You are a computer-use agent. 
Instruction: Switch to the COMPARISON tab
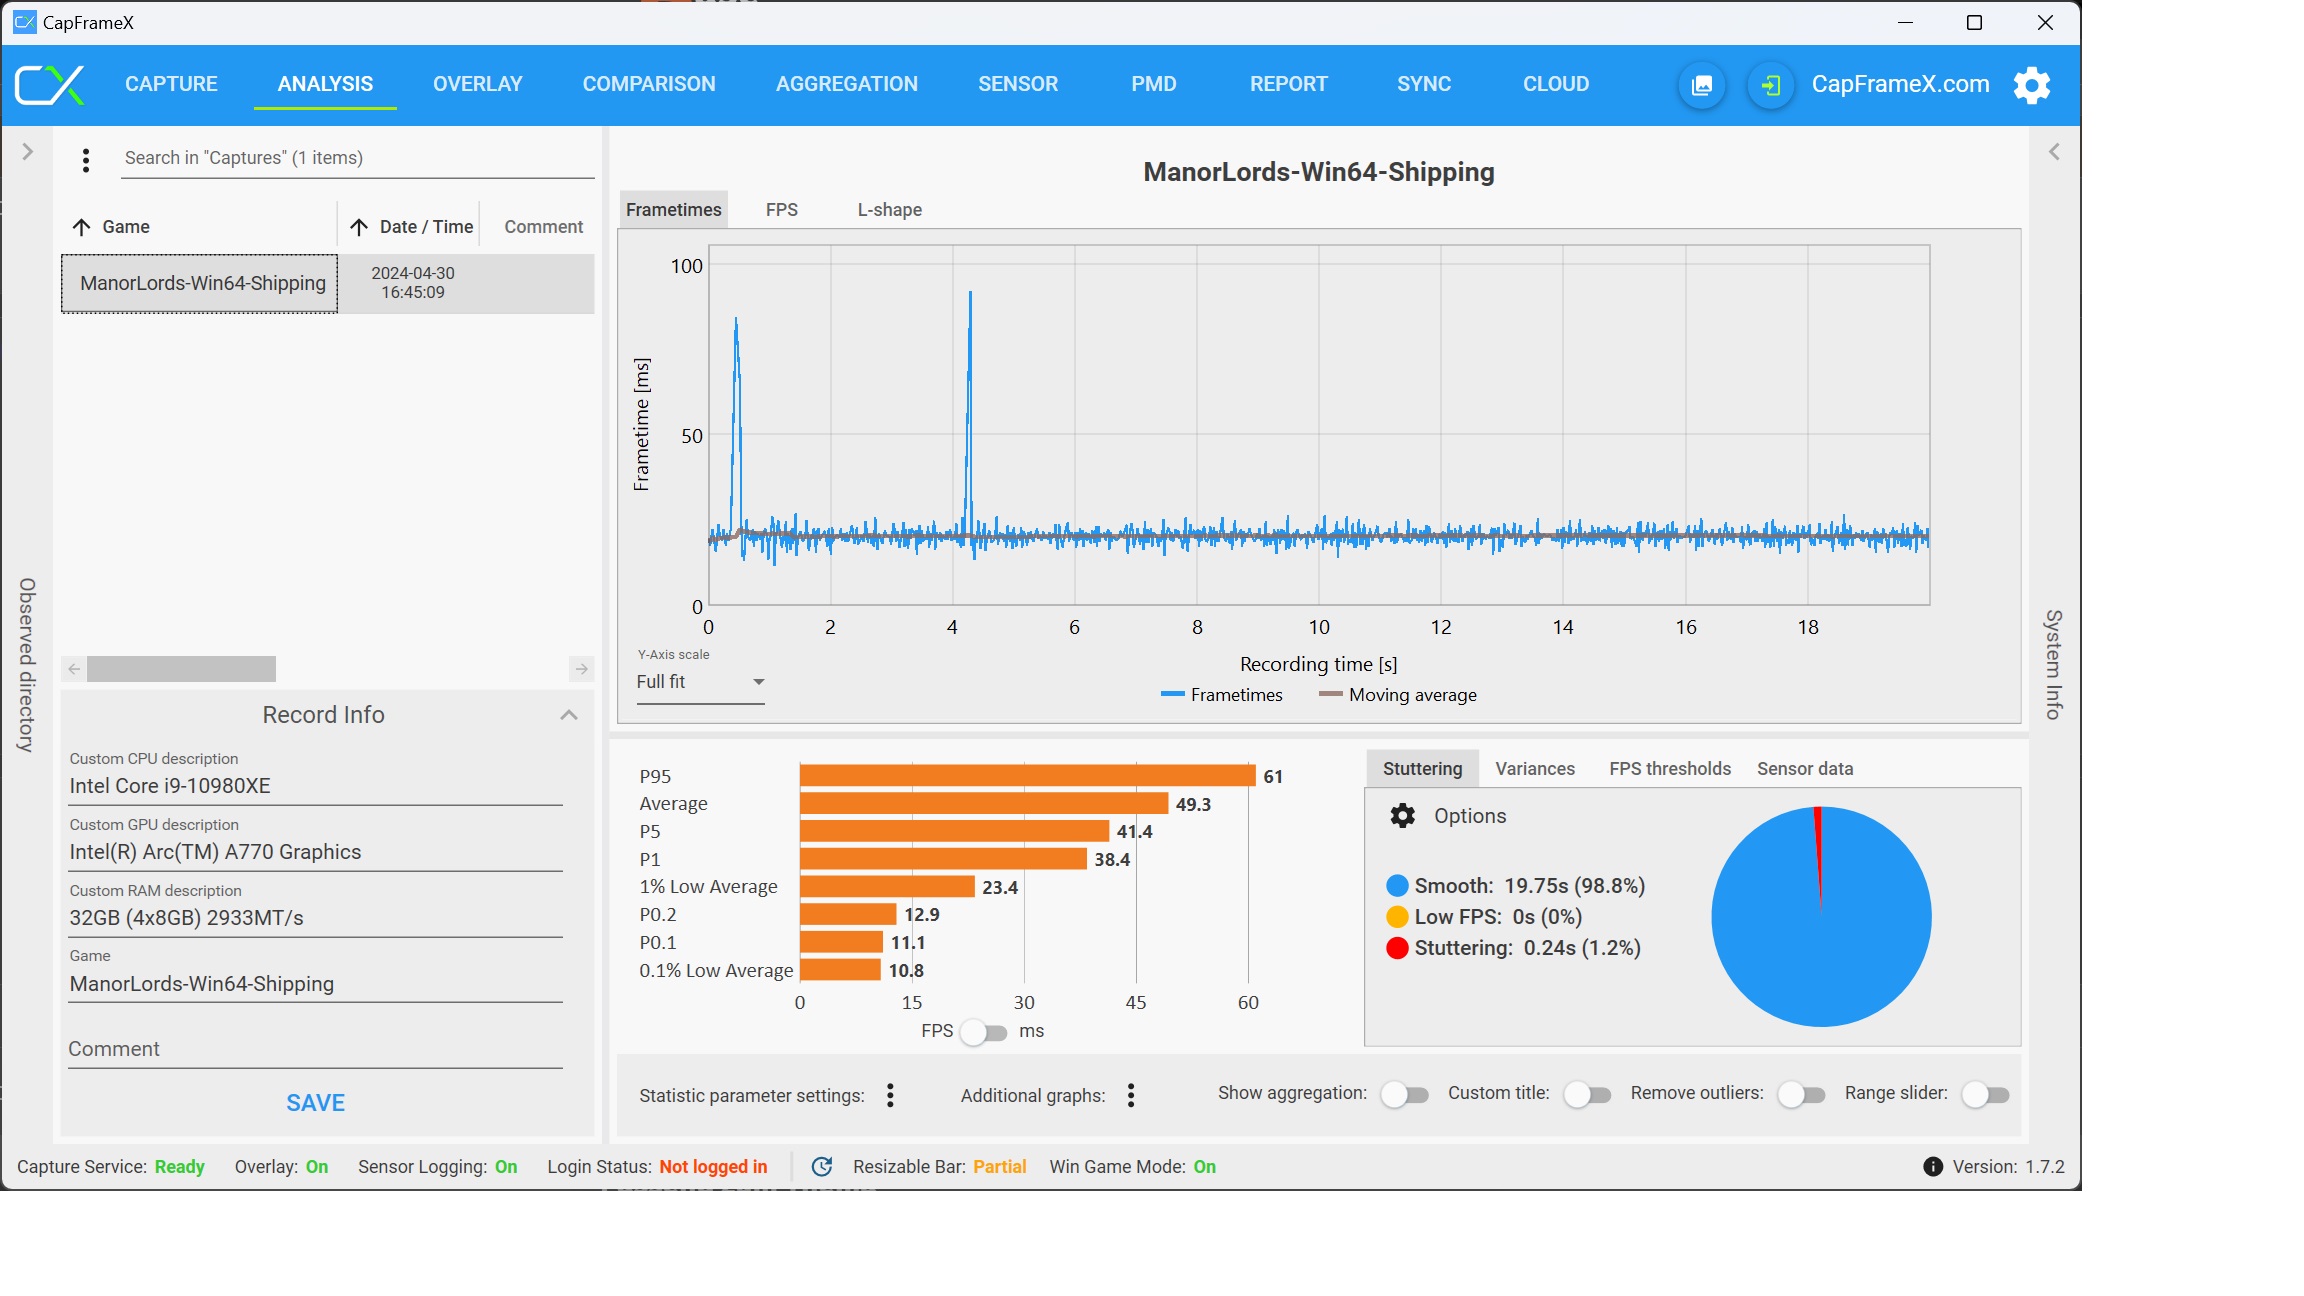(649, 84)
